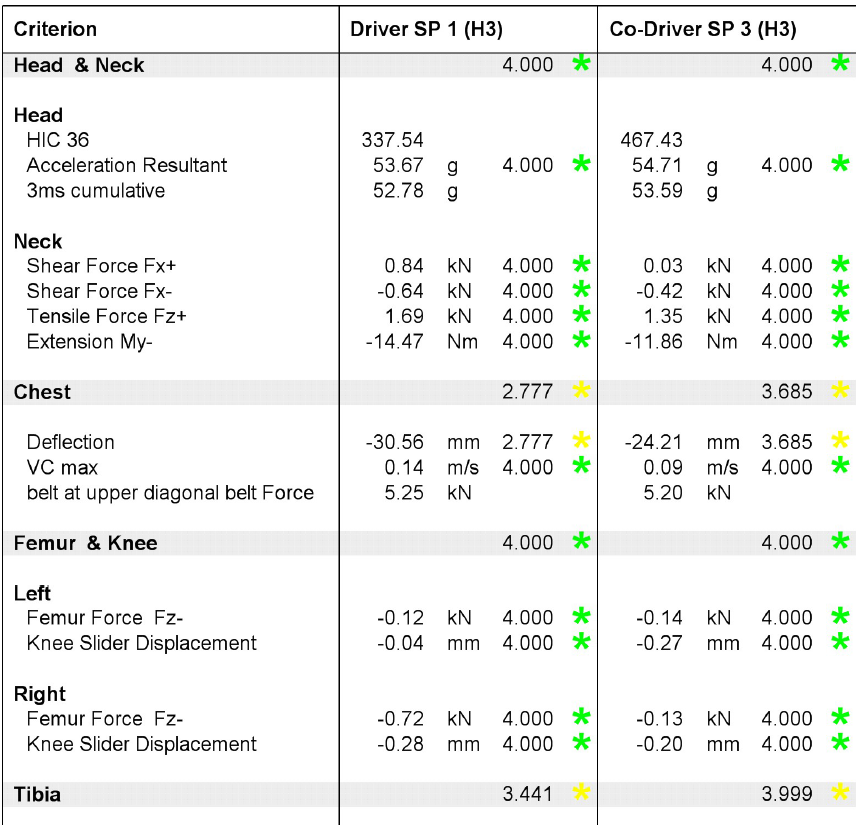Click the green star in Driver Acceleration Resultant row

(581, 164)
